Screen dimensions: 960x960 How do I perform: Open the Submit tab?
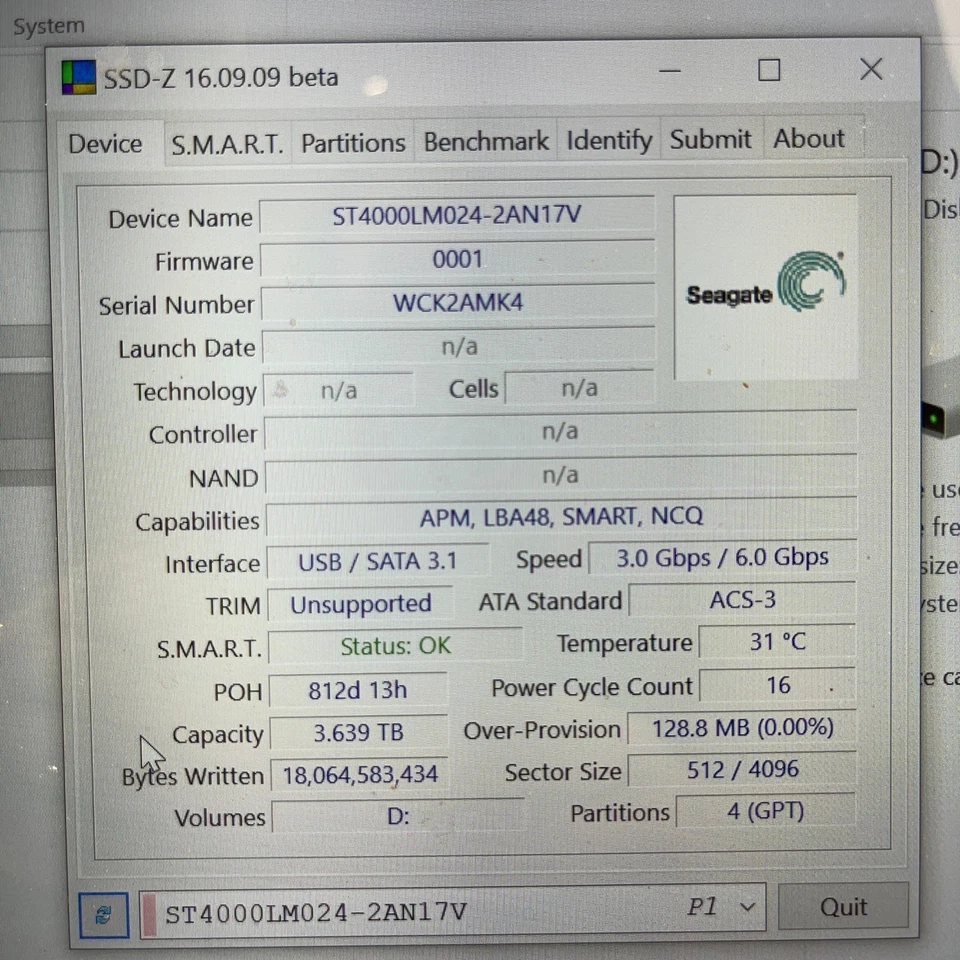pyautogui.click(x=710, y=139)
